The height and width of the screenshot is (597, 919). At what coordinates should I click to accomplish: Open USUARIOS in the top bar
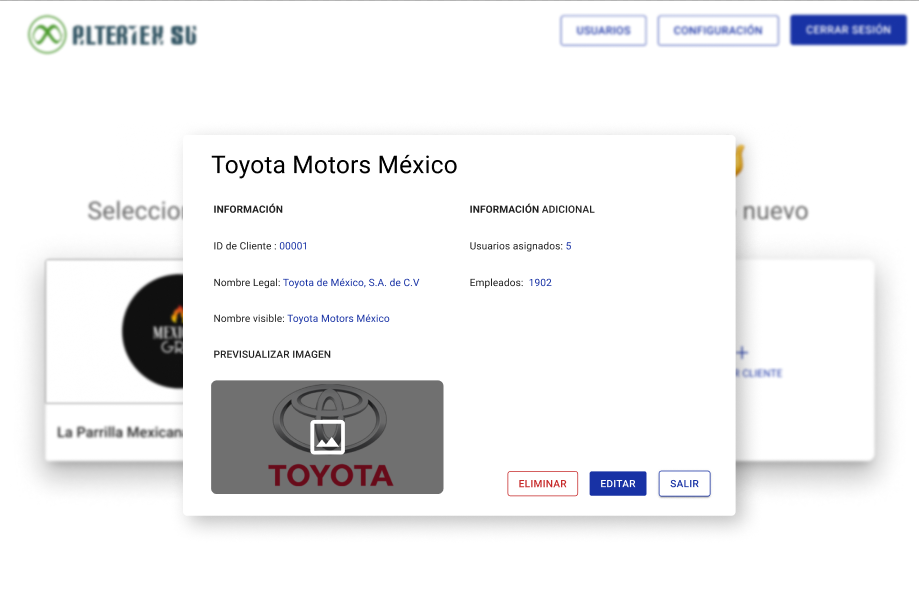coord(603,30)
